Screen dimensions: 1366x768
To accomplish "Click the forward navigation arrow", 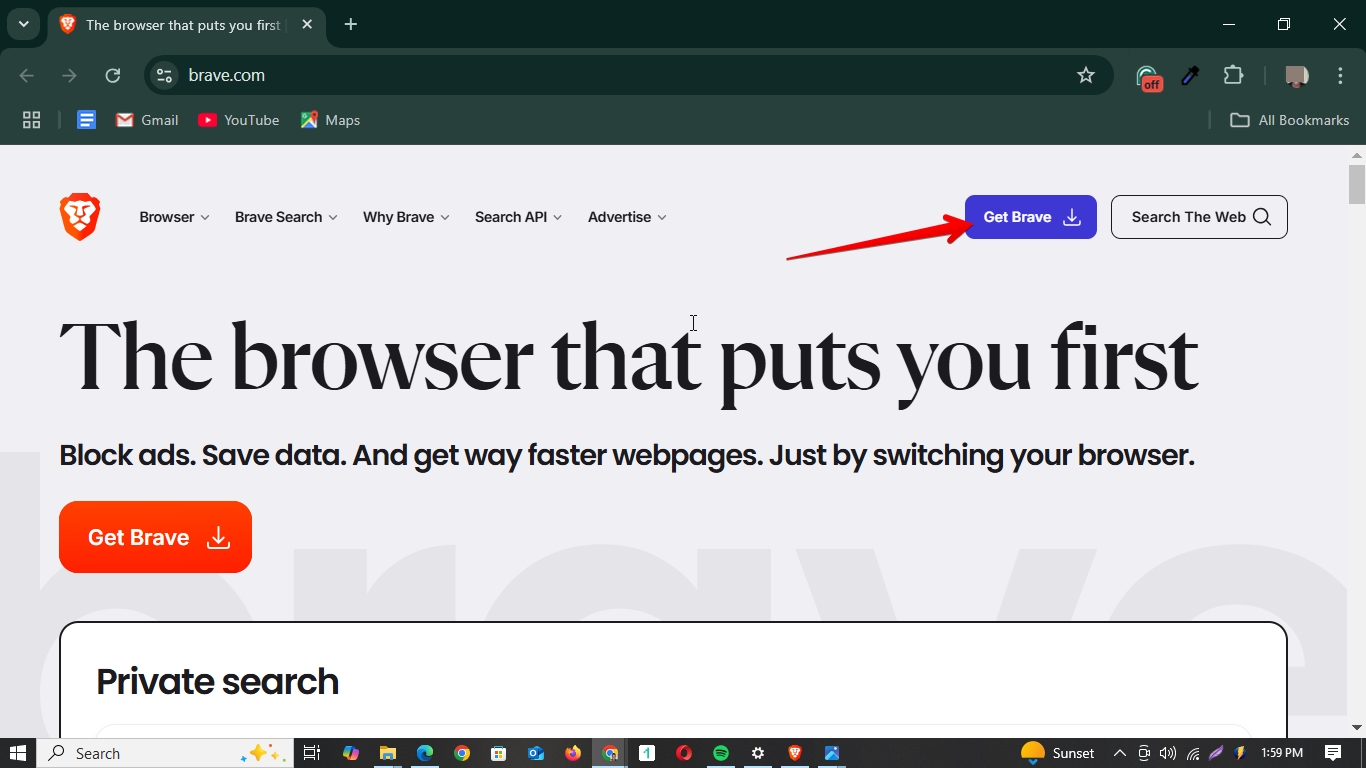I will [x=69, y=75].
